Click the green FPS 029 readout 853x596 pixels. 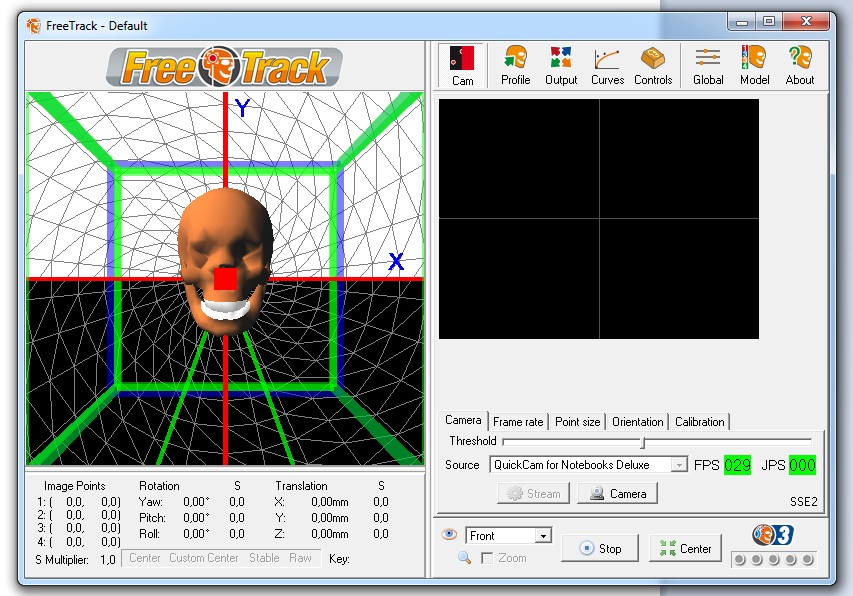coord(737,465)
